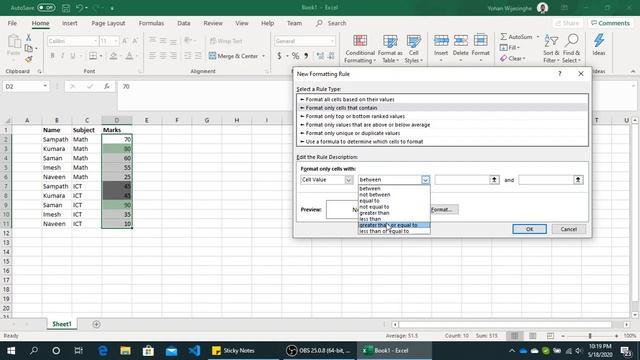Click the AutoSum icon
The image size is (640, 360).
coord(504,37)
